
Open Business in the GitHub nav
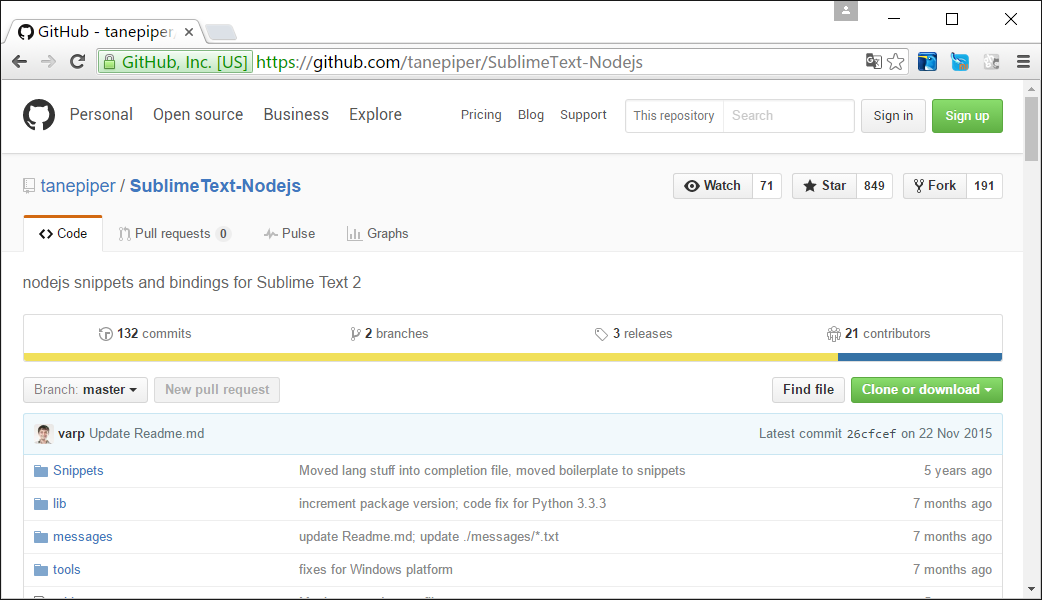click(x=296, y=114)
